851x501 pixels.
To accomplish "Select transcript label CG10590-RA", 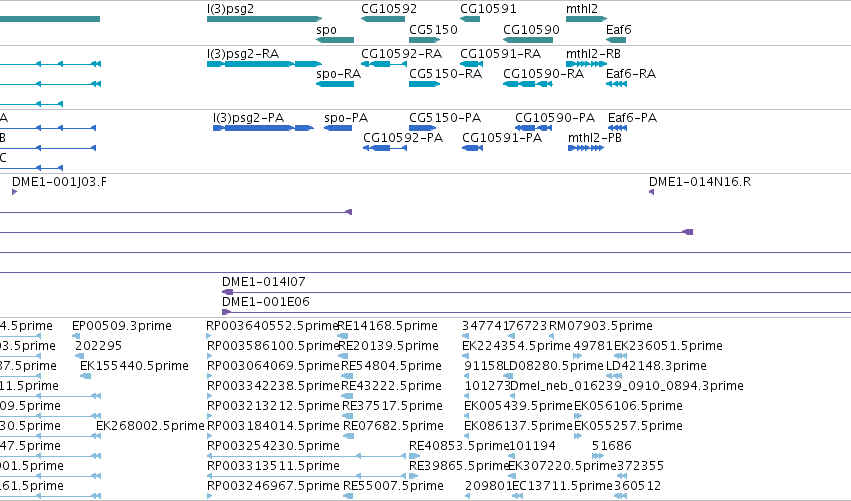I will 543,73.
